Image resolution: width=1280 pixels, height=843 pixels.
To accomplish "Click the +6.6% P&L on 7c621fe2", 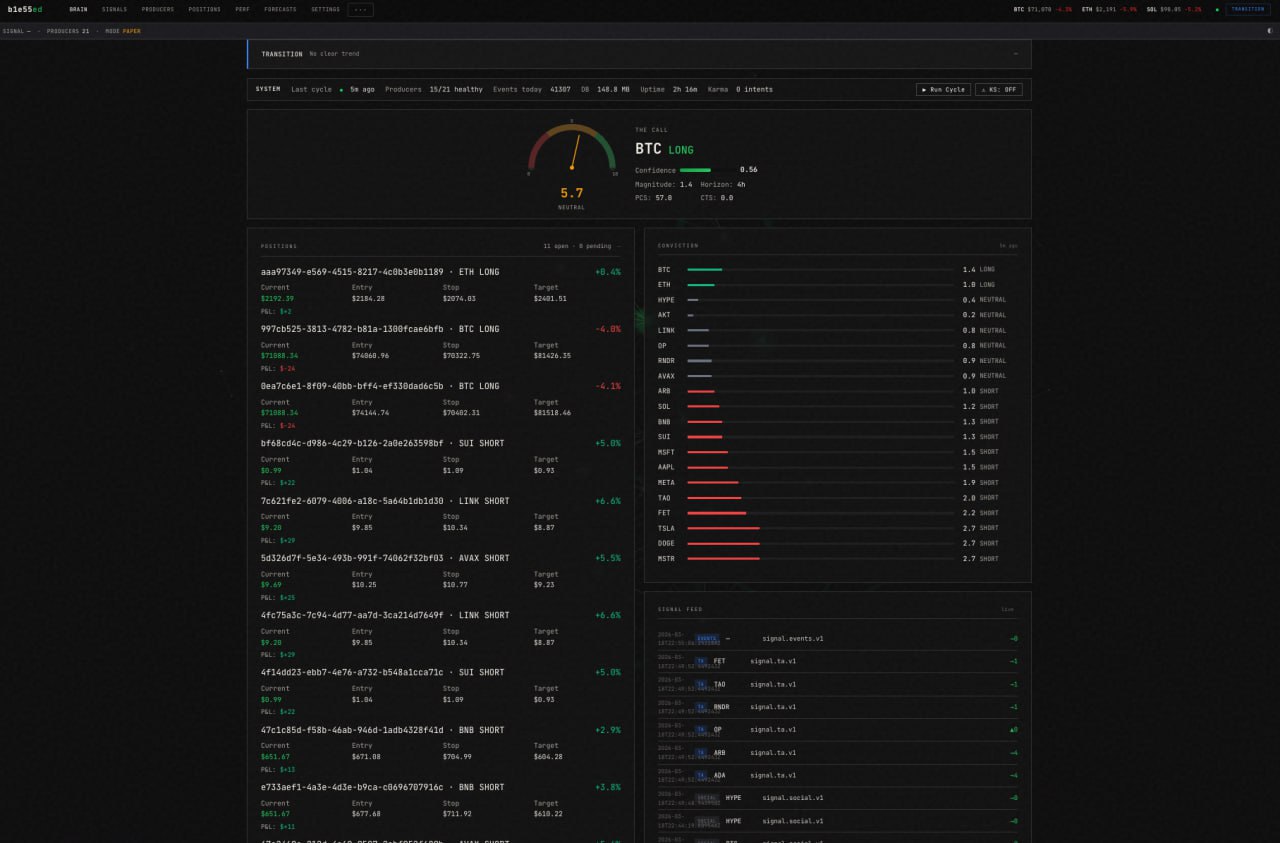I will pos(608,501).
